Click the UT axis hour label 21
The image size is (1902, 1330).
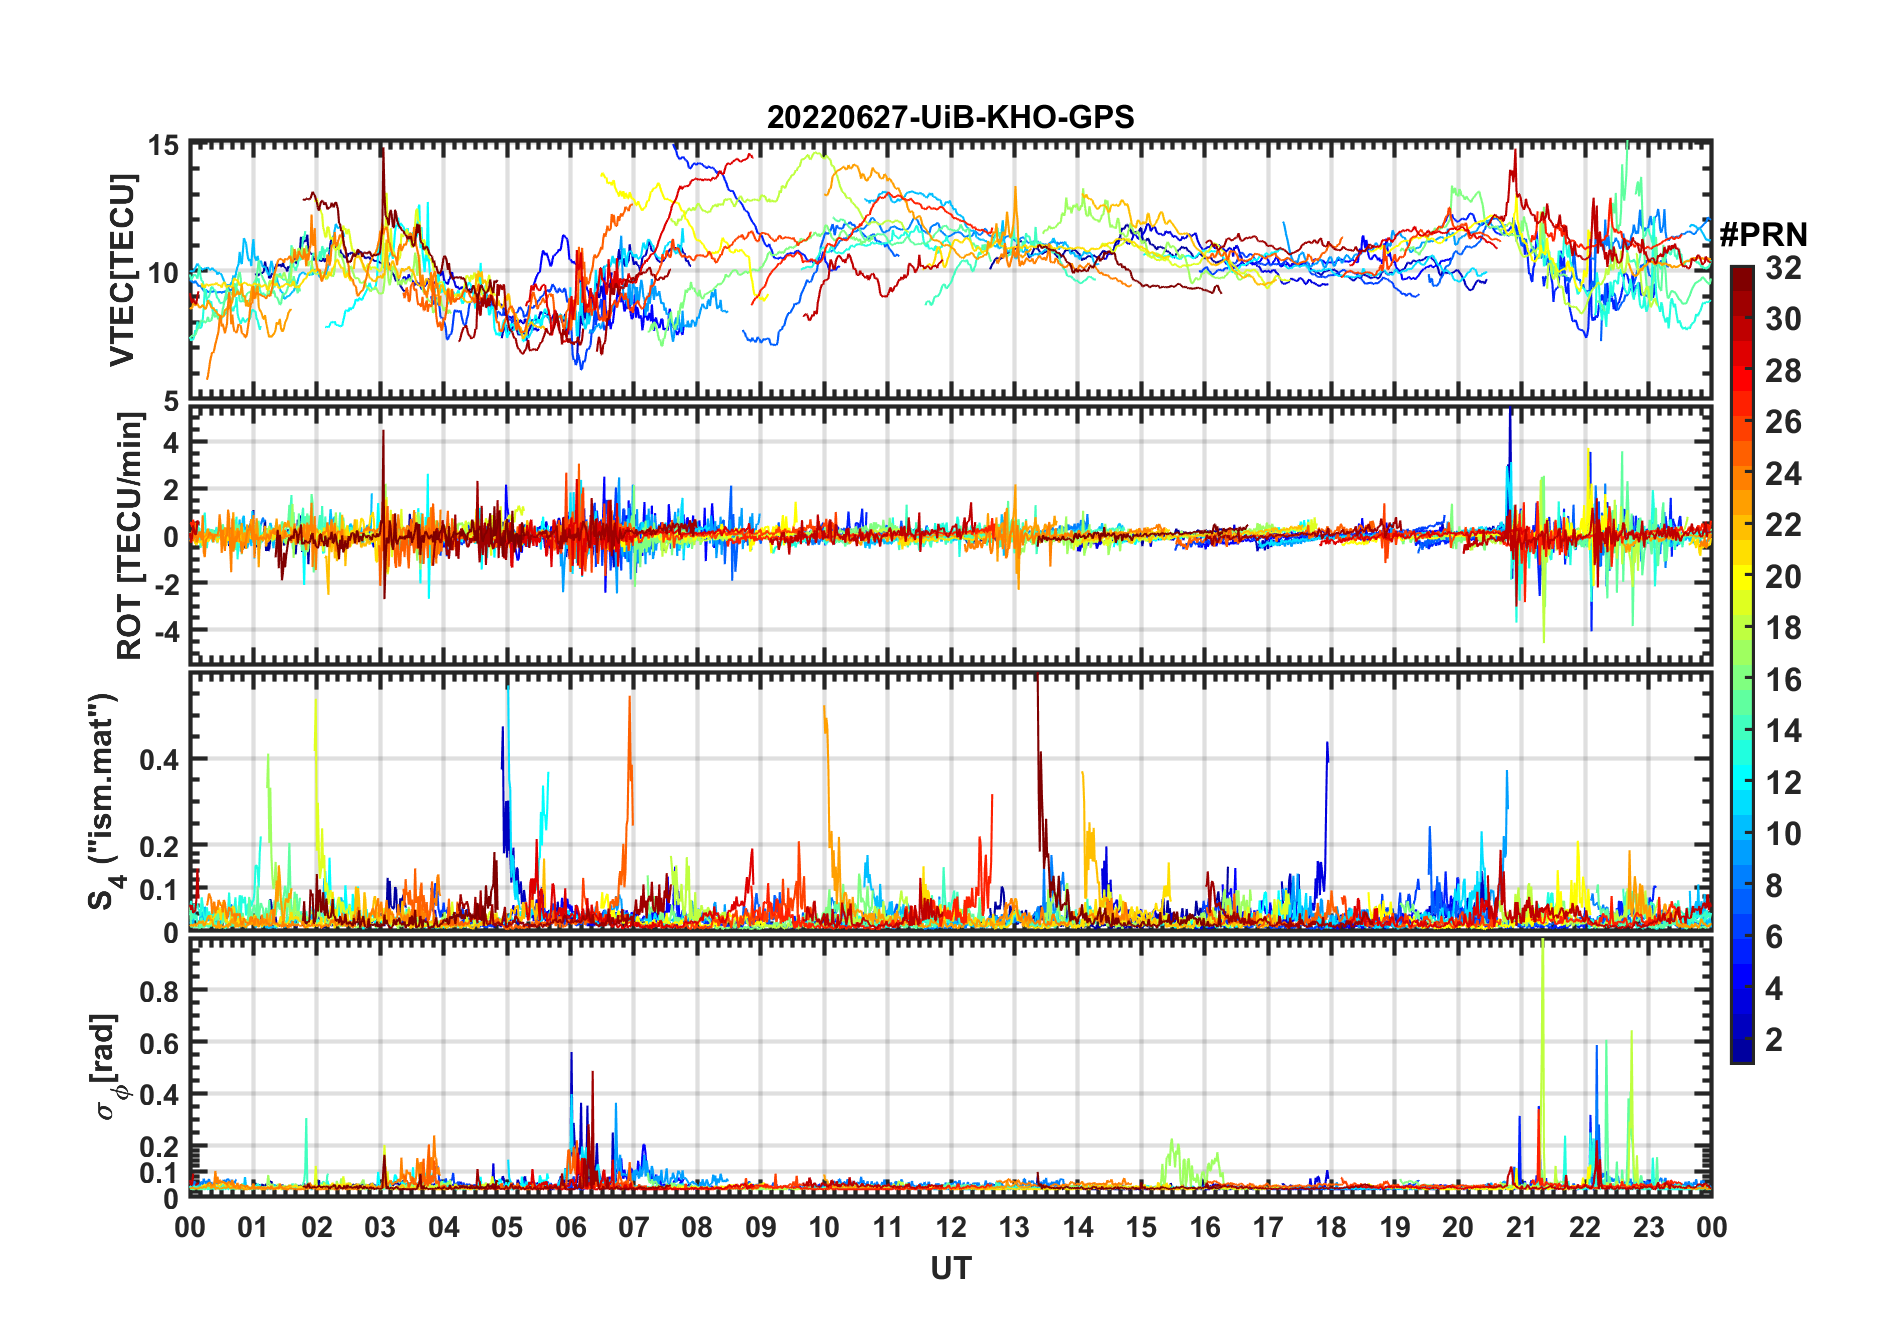click(1521, 1227)
